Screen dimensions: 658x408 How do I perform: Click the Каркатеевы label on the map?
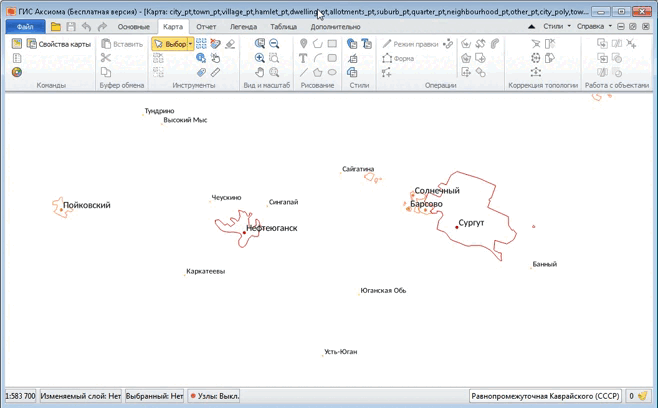[206, 272]
